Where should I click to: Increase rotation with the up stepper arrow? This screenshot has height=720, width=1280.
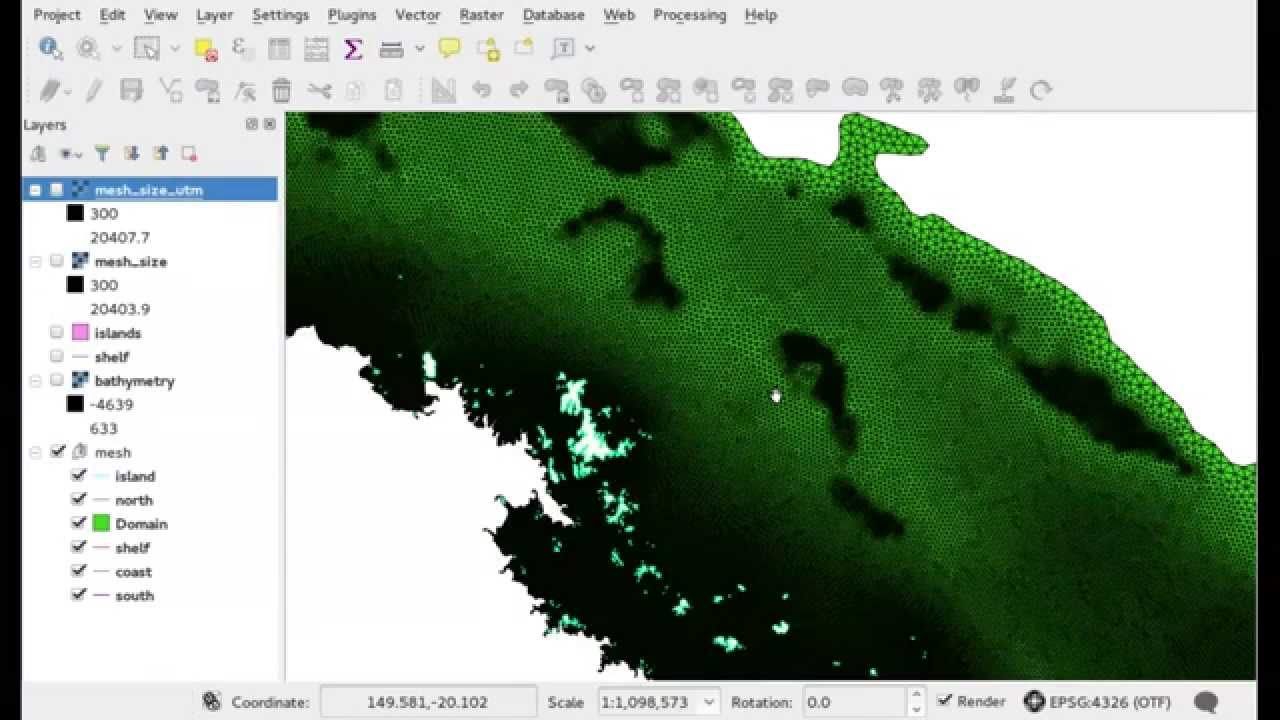click(x=916, y=695)
